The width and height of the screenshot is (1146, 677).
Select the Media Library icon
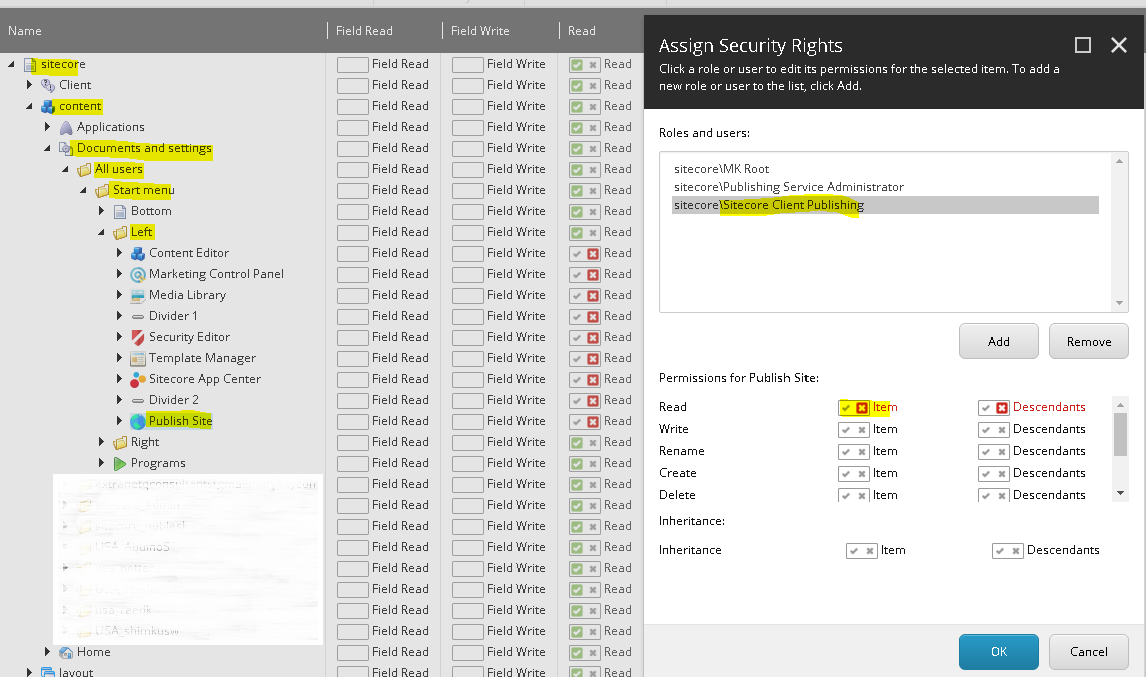(137, 295)
